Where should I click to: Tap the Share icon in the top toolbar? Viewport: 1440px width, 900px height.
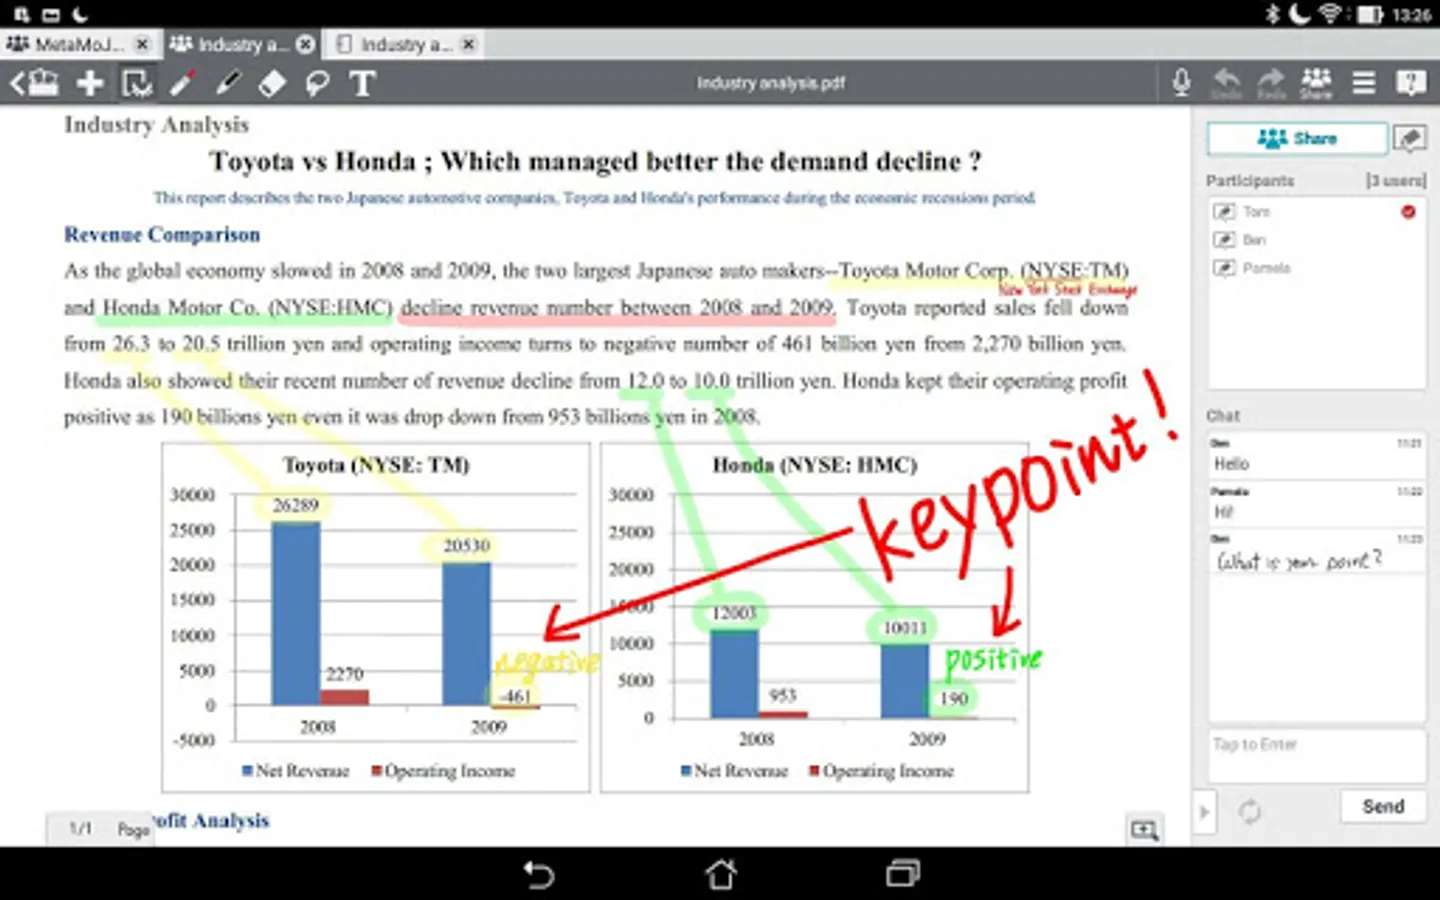click(x=1316, y=83)
